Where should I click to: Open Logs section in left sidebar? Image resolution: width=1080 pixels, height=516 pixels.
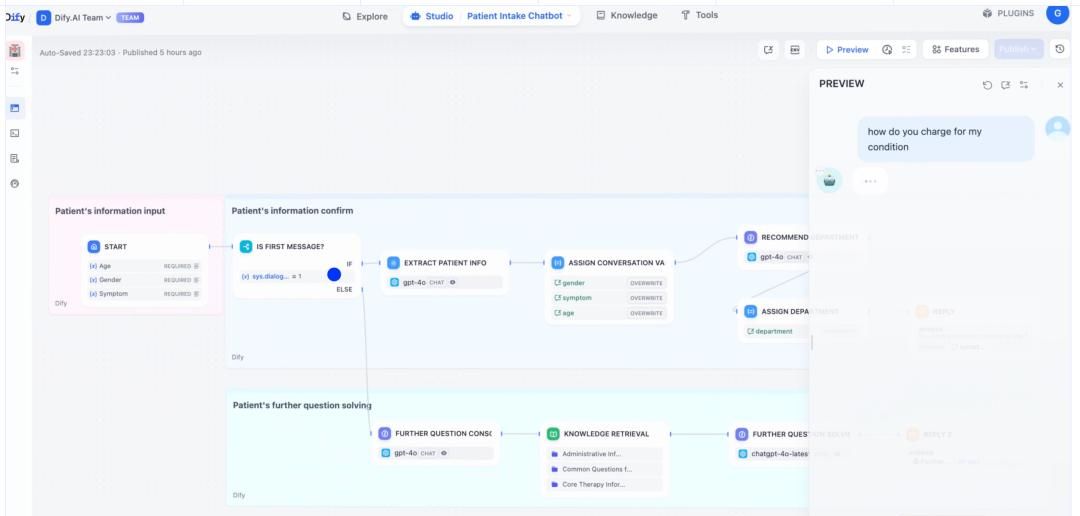[x=14, y=158]
